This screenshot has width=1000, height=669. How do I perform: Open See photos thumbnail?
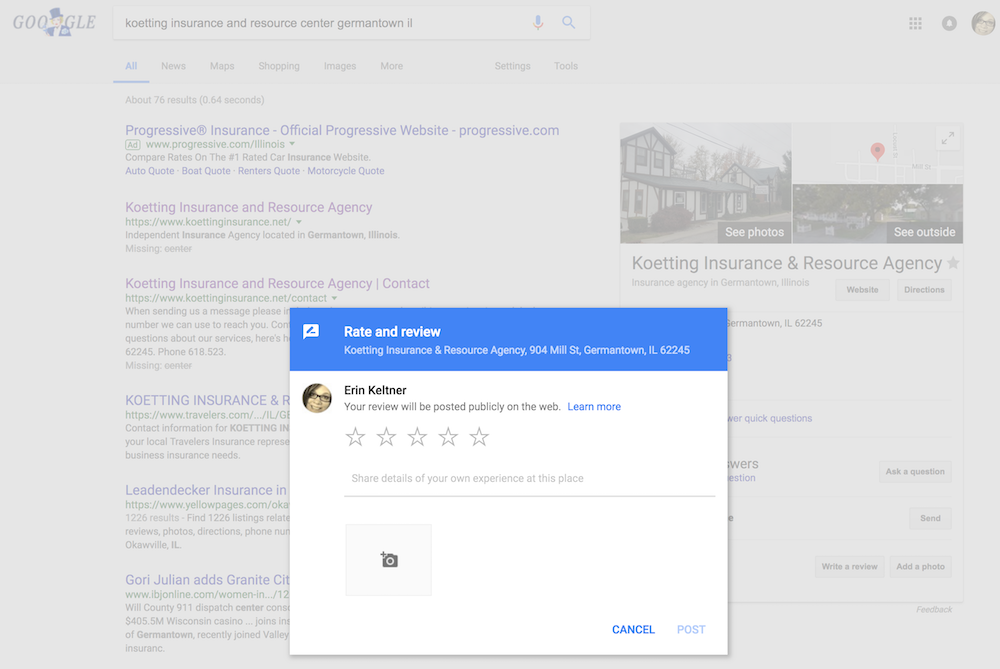click(705, 183)
